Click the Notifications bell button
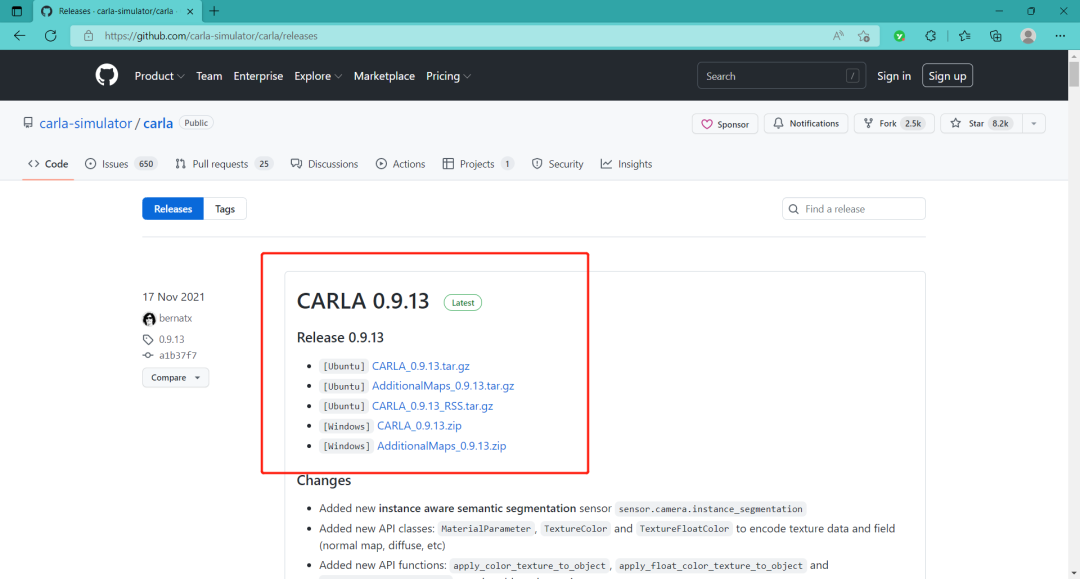Viewport: 1080px width, 579px height. click(806, 123)
